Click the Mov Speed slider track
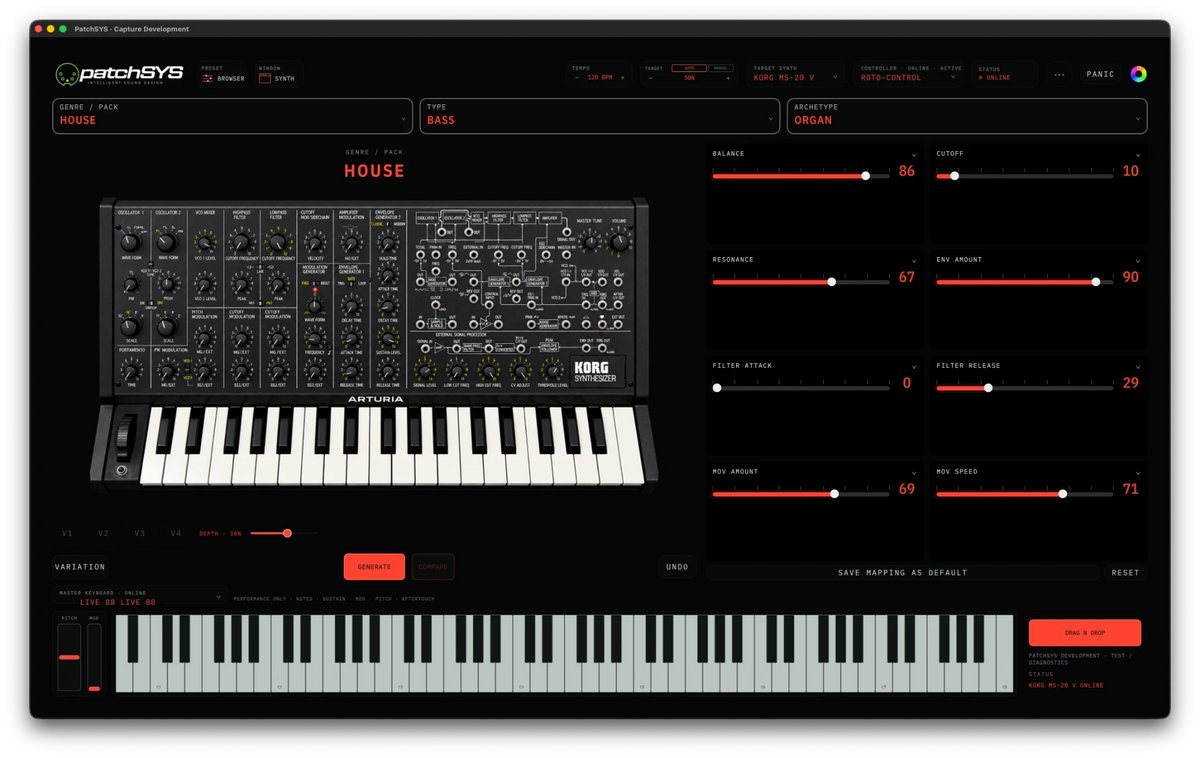This screenshot has width=1200, height=758. pyautogui.click(x=1025, y=494)
